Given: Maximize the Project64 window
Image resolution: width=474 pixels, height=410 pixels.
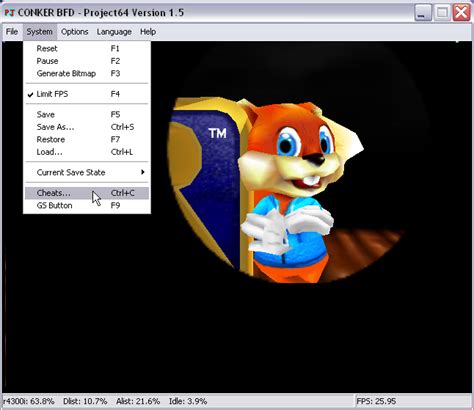Looking at the screenshot, I should (442, 13).
